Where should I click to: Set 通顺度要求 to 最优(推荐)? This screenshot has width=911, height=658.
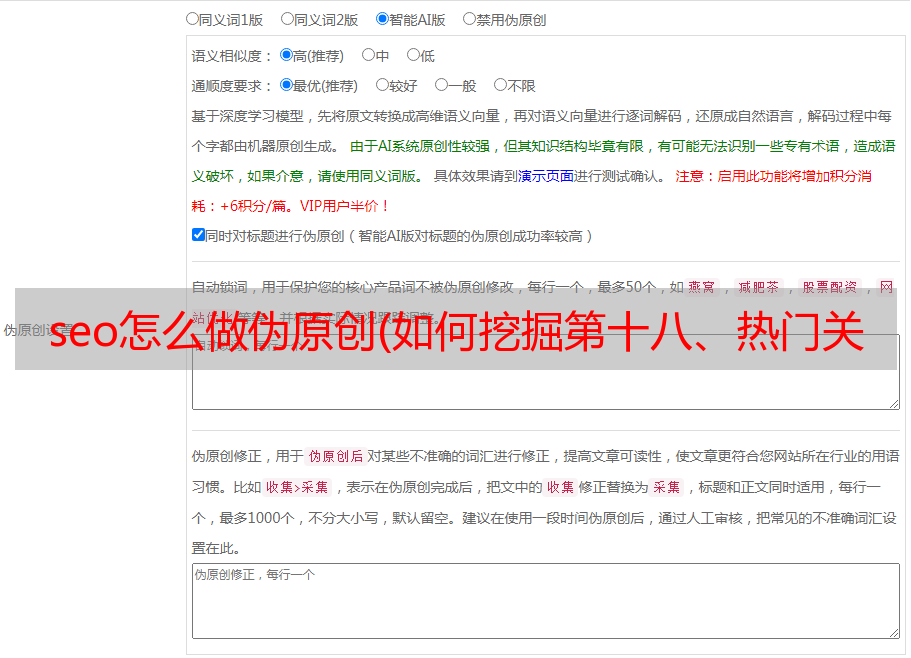[x=286, y=85]
